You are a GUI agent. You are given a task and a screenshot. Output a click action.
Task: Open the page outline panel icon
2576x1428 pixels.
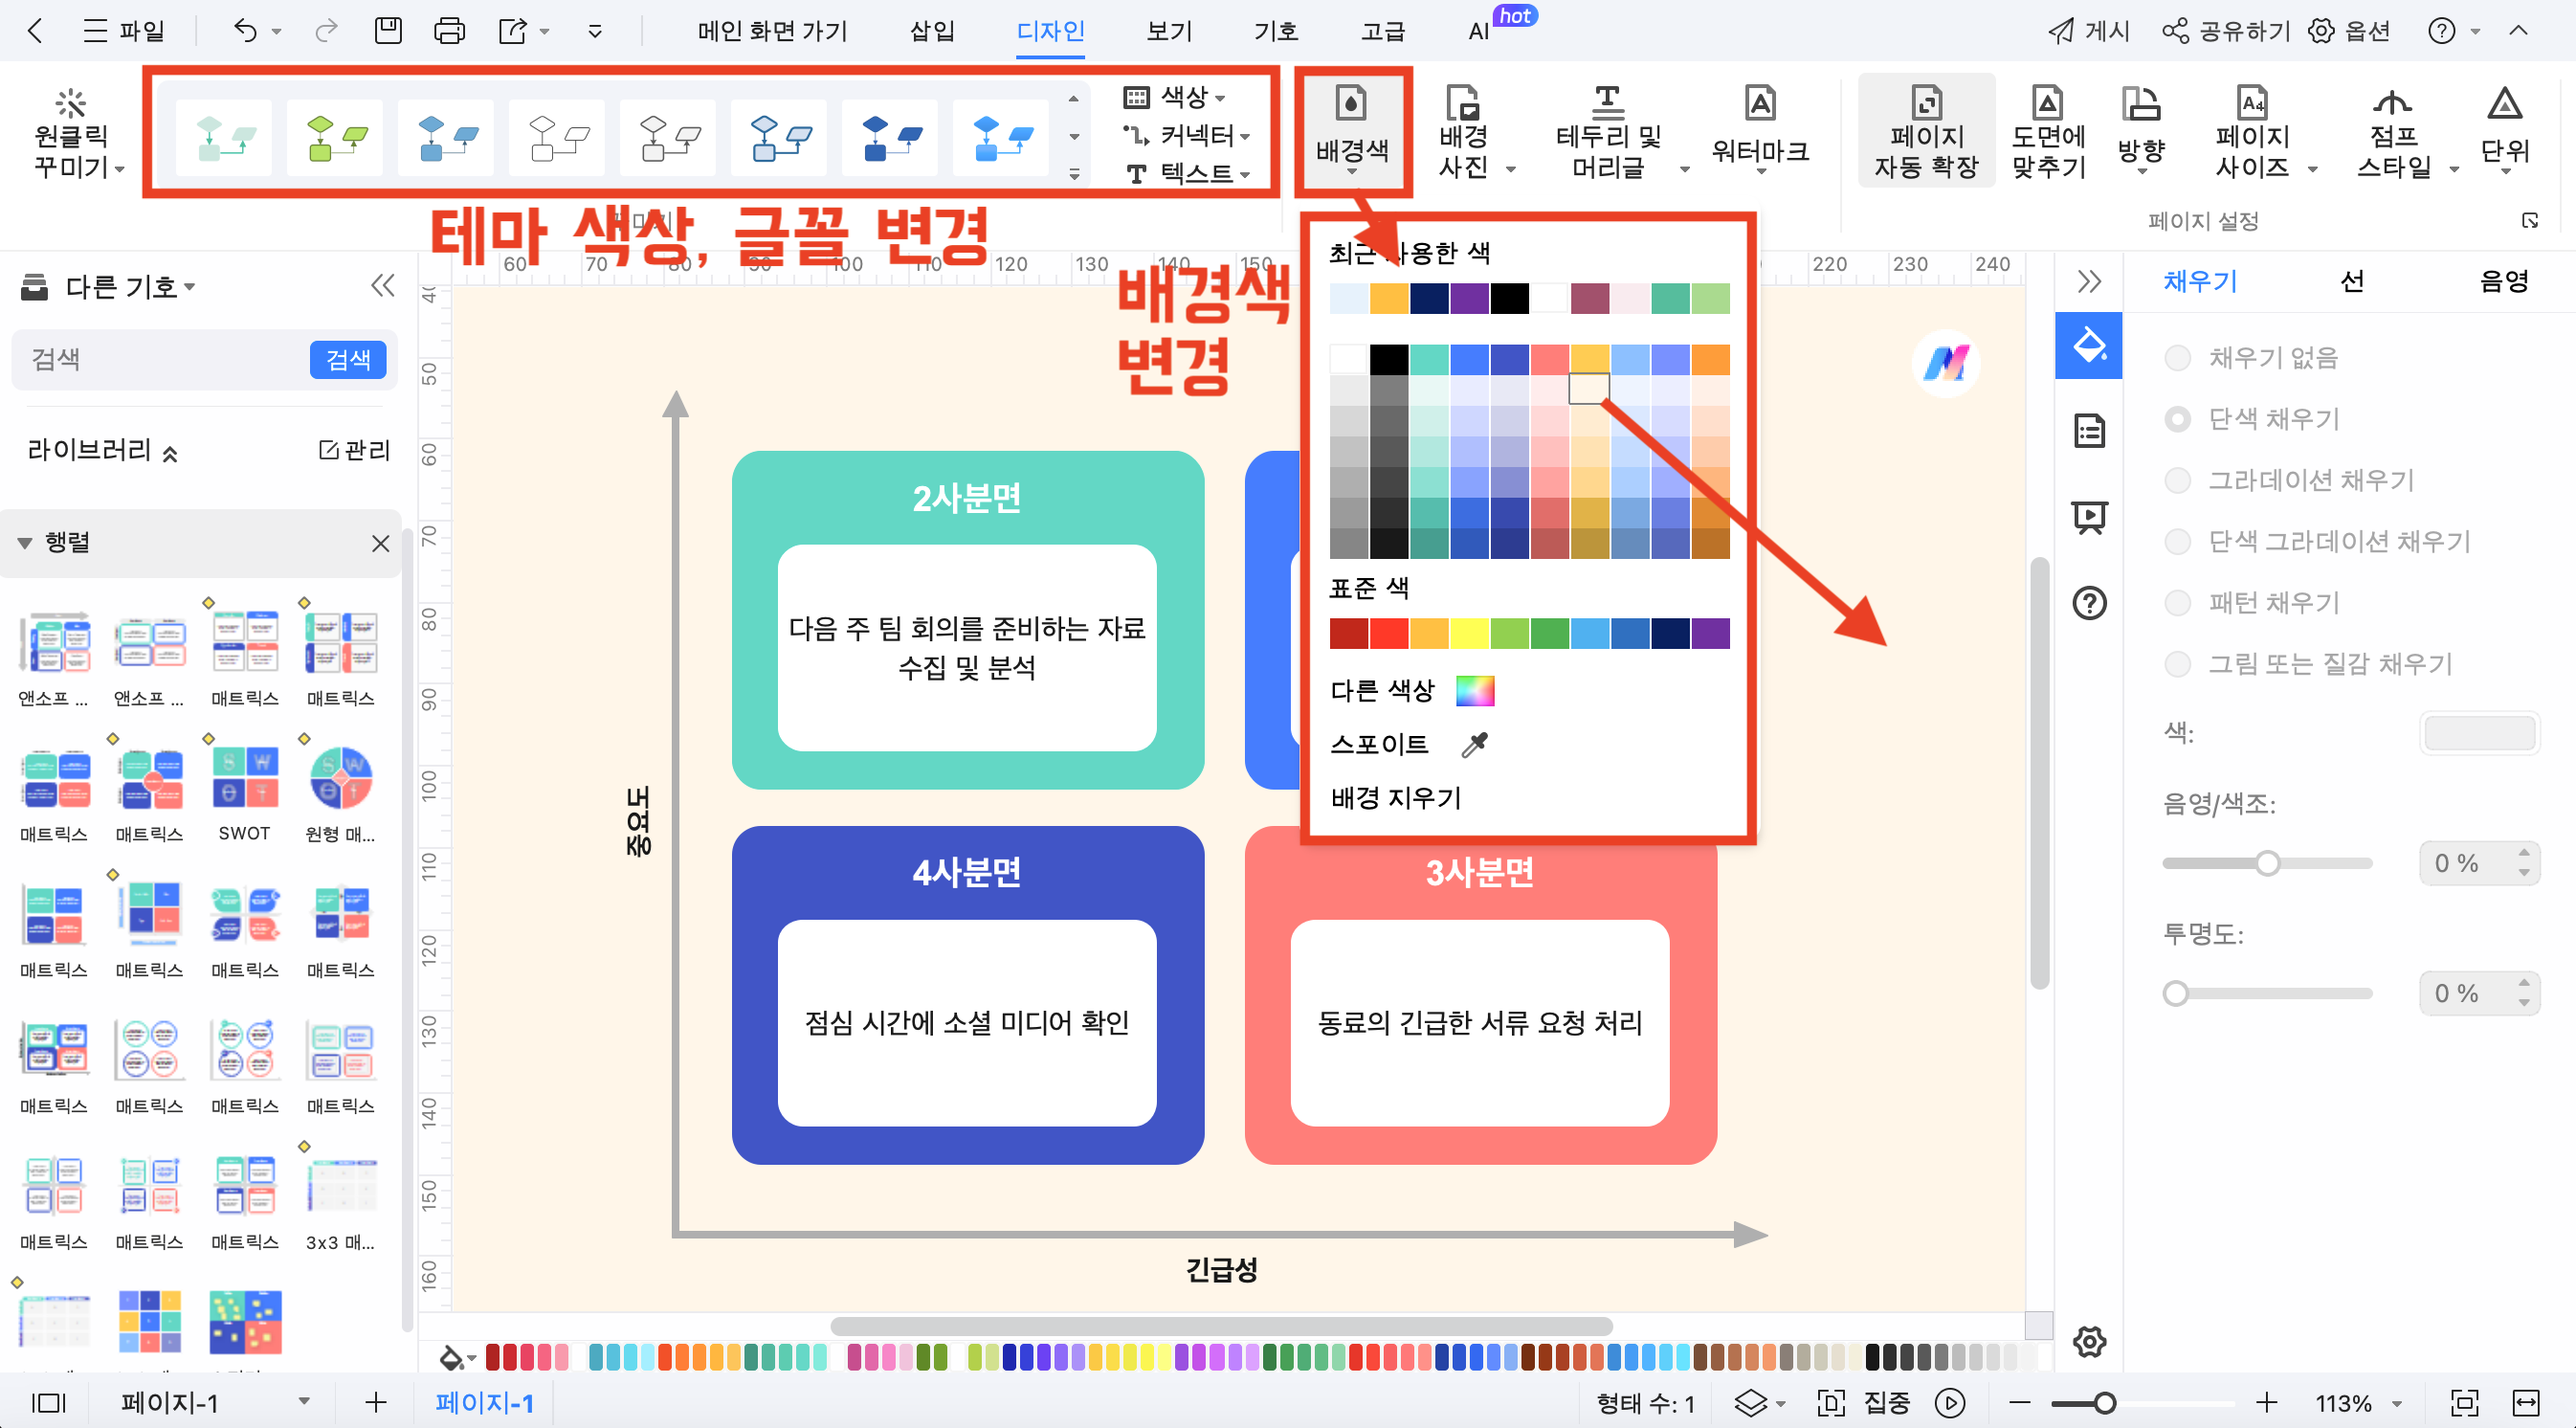click(x=2089, y=431)
